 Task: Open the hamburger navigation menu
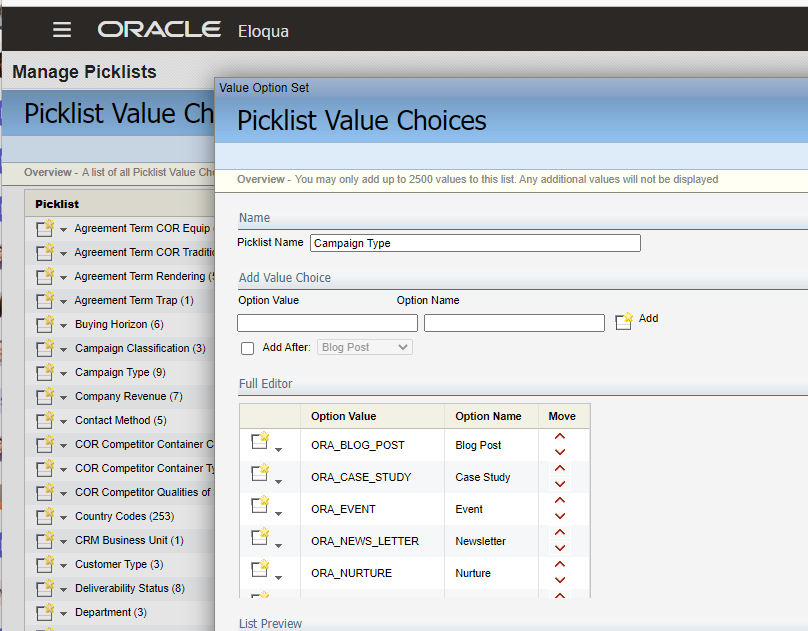click(x=62, y=29)
